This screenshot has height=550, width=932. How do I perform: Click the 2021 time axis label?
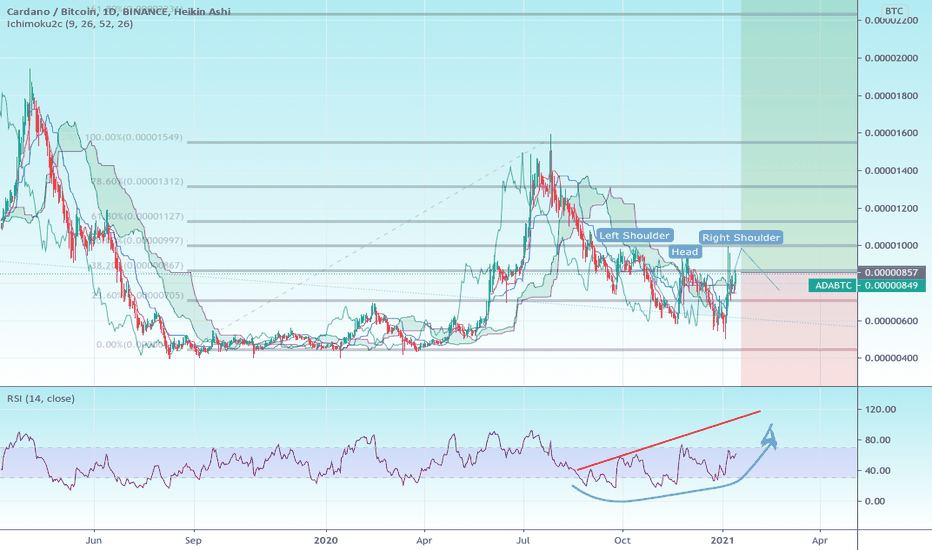pyautogui.click(x=722, y=540)
